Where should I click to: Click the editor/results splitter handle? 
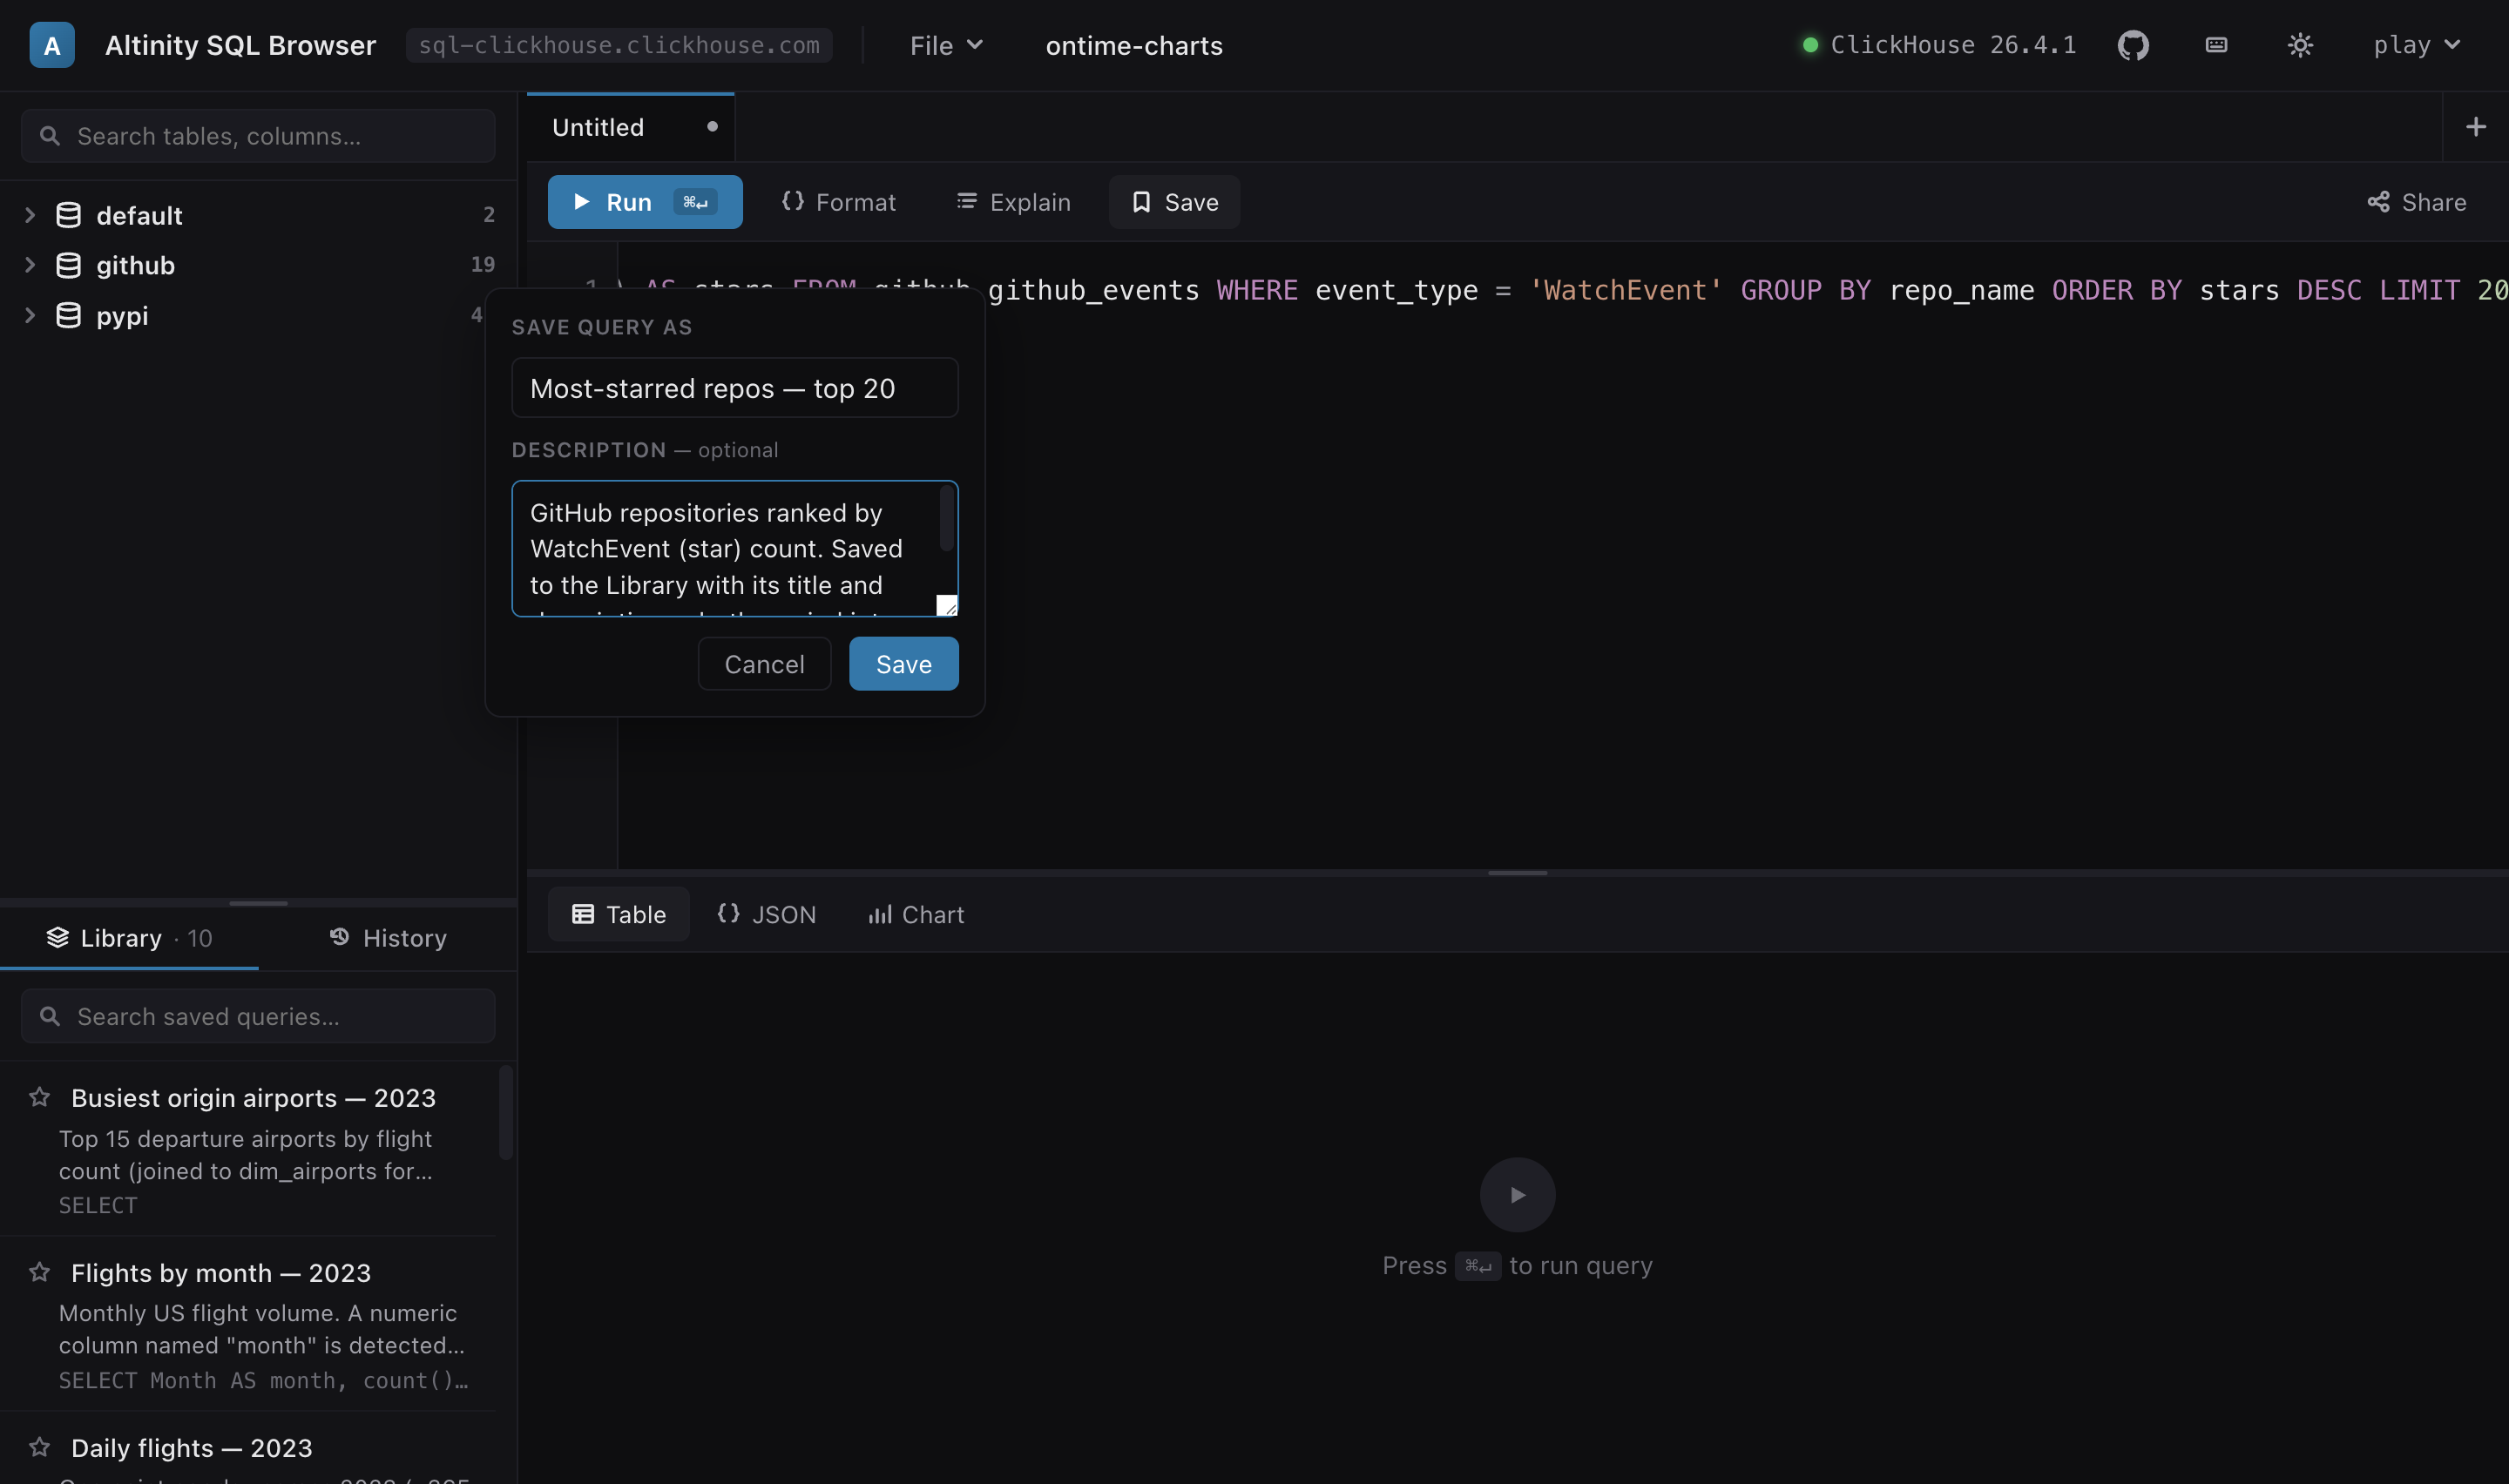click(x=1517, y=873)
